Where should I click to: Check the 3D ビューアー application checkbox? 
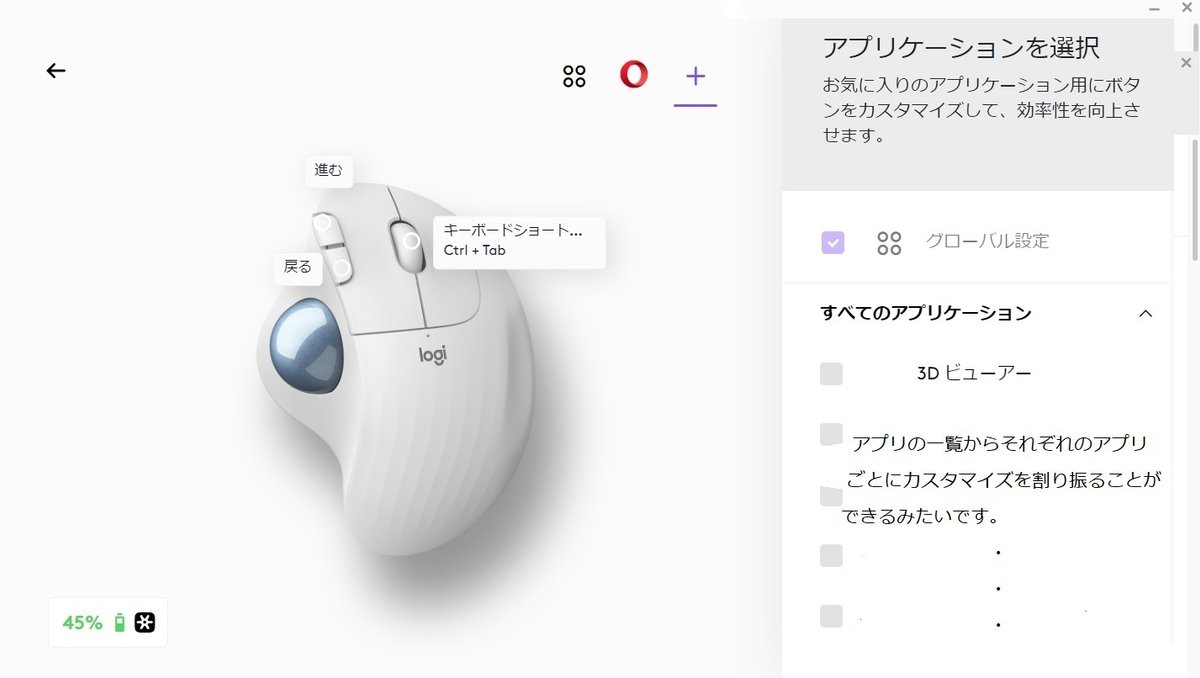click(831, 374)
